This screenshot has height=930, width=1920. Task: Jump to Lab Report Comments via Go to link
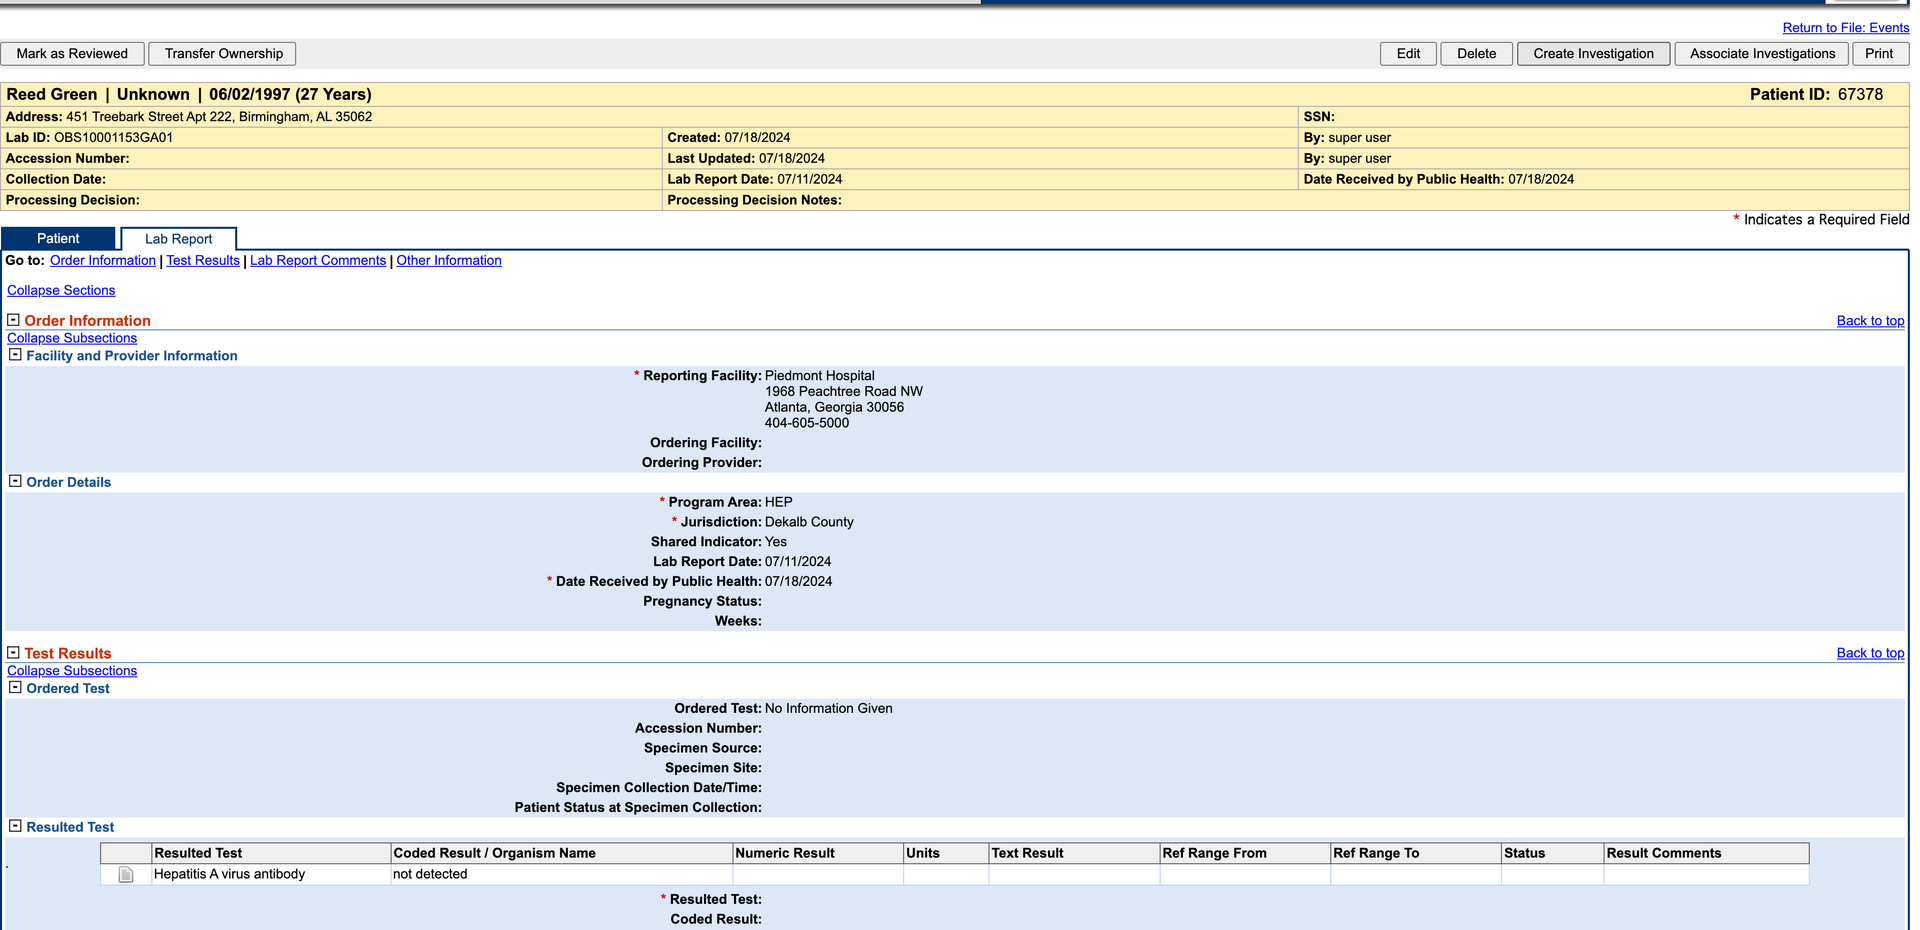(x=317, y=260)
